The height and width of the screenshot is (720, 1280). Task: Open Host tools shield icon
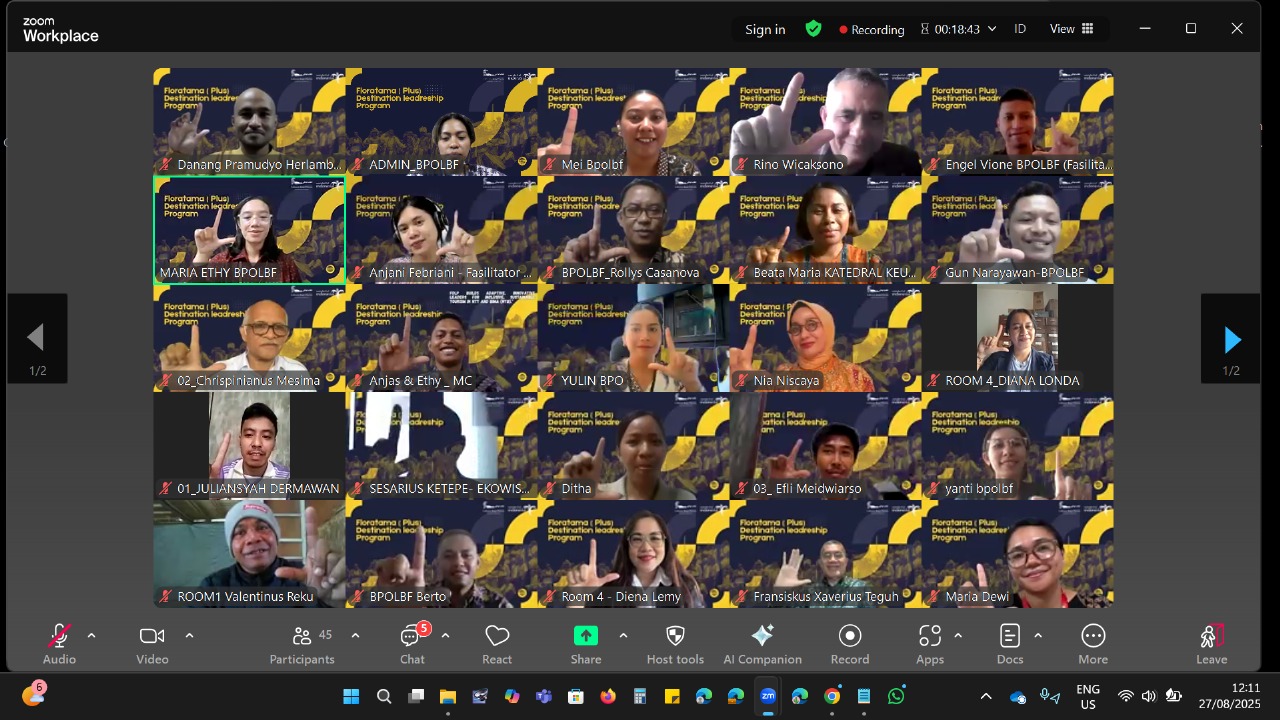click(x=675, y=643)
